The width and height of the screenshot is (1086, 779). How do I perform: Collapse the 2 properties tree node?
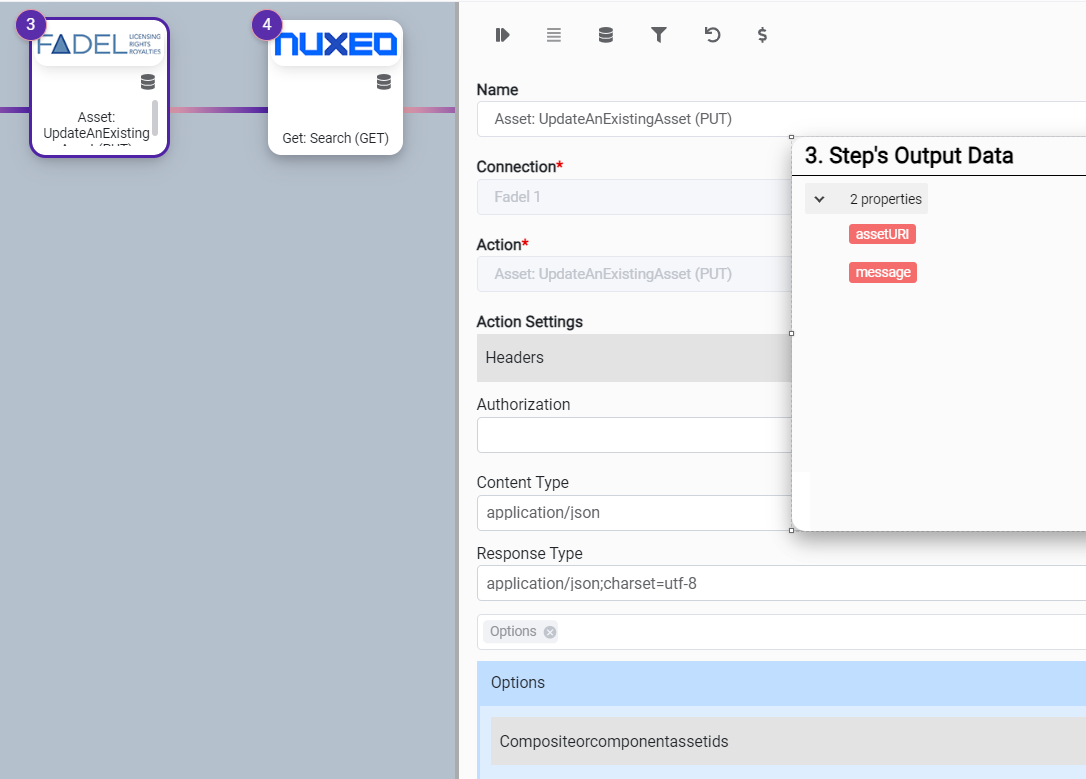(820, 199)
